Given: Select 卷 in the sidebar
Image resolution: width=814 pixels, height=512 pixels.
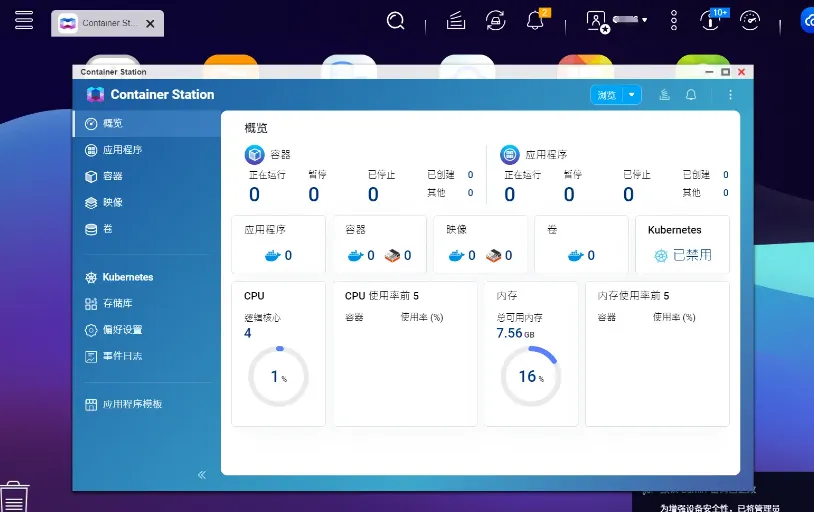Looking at the screenshot, I should point(147,229).
